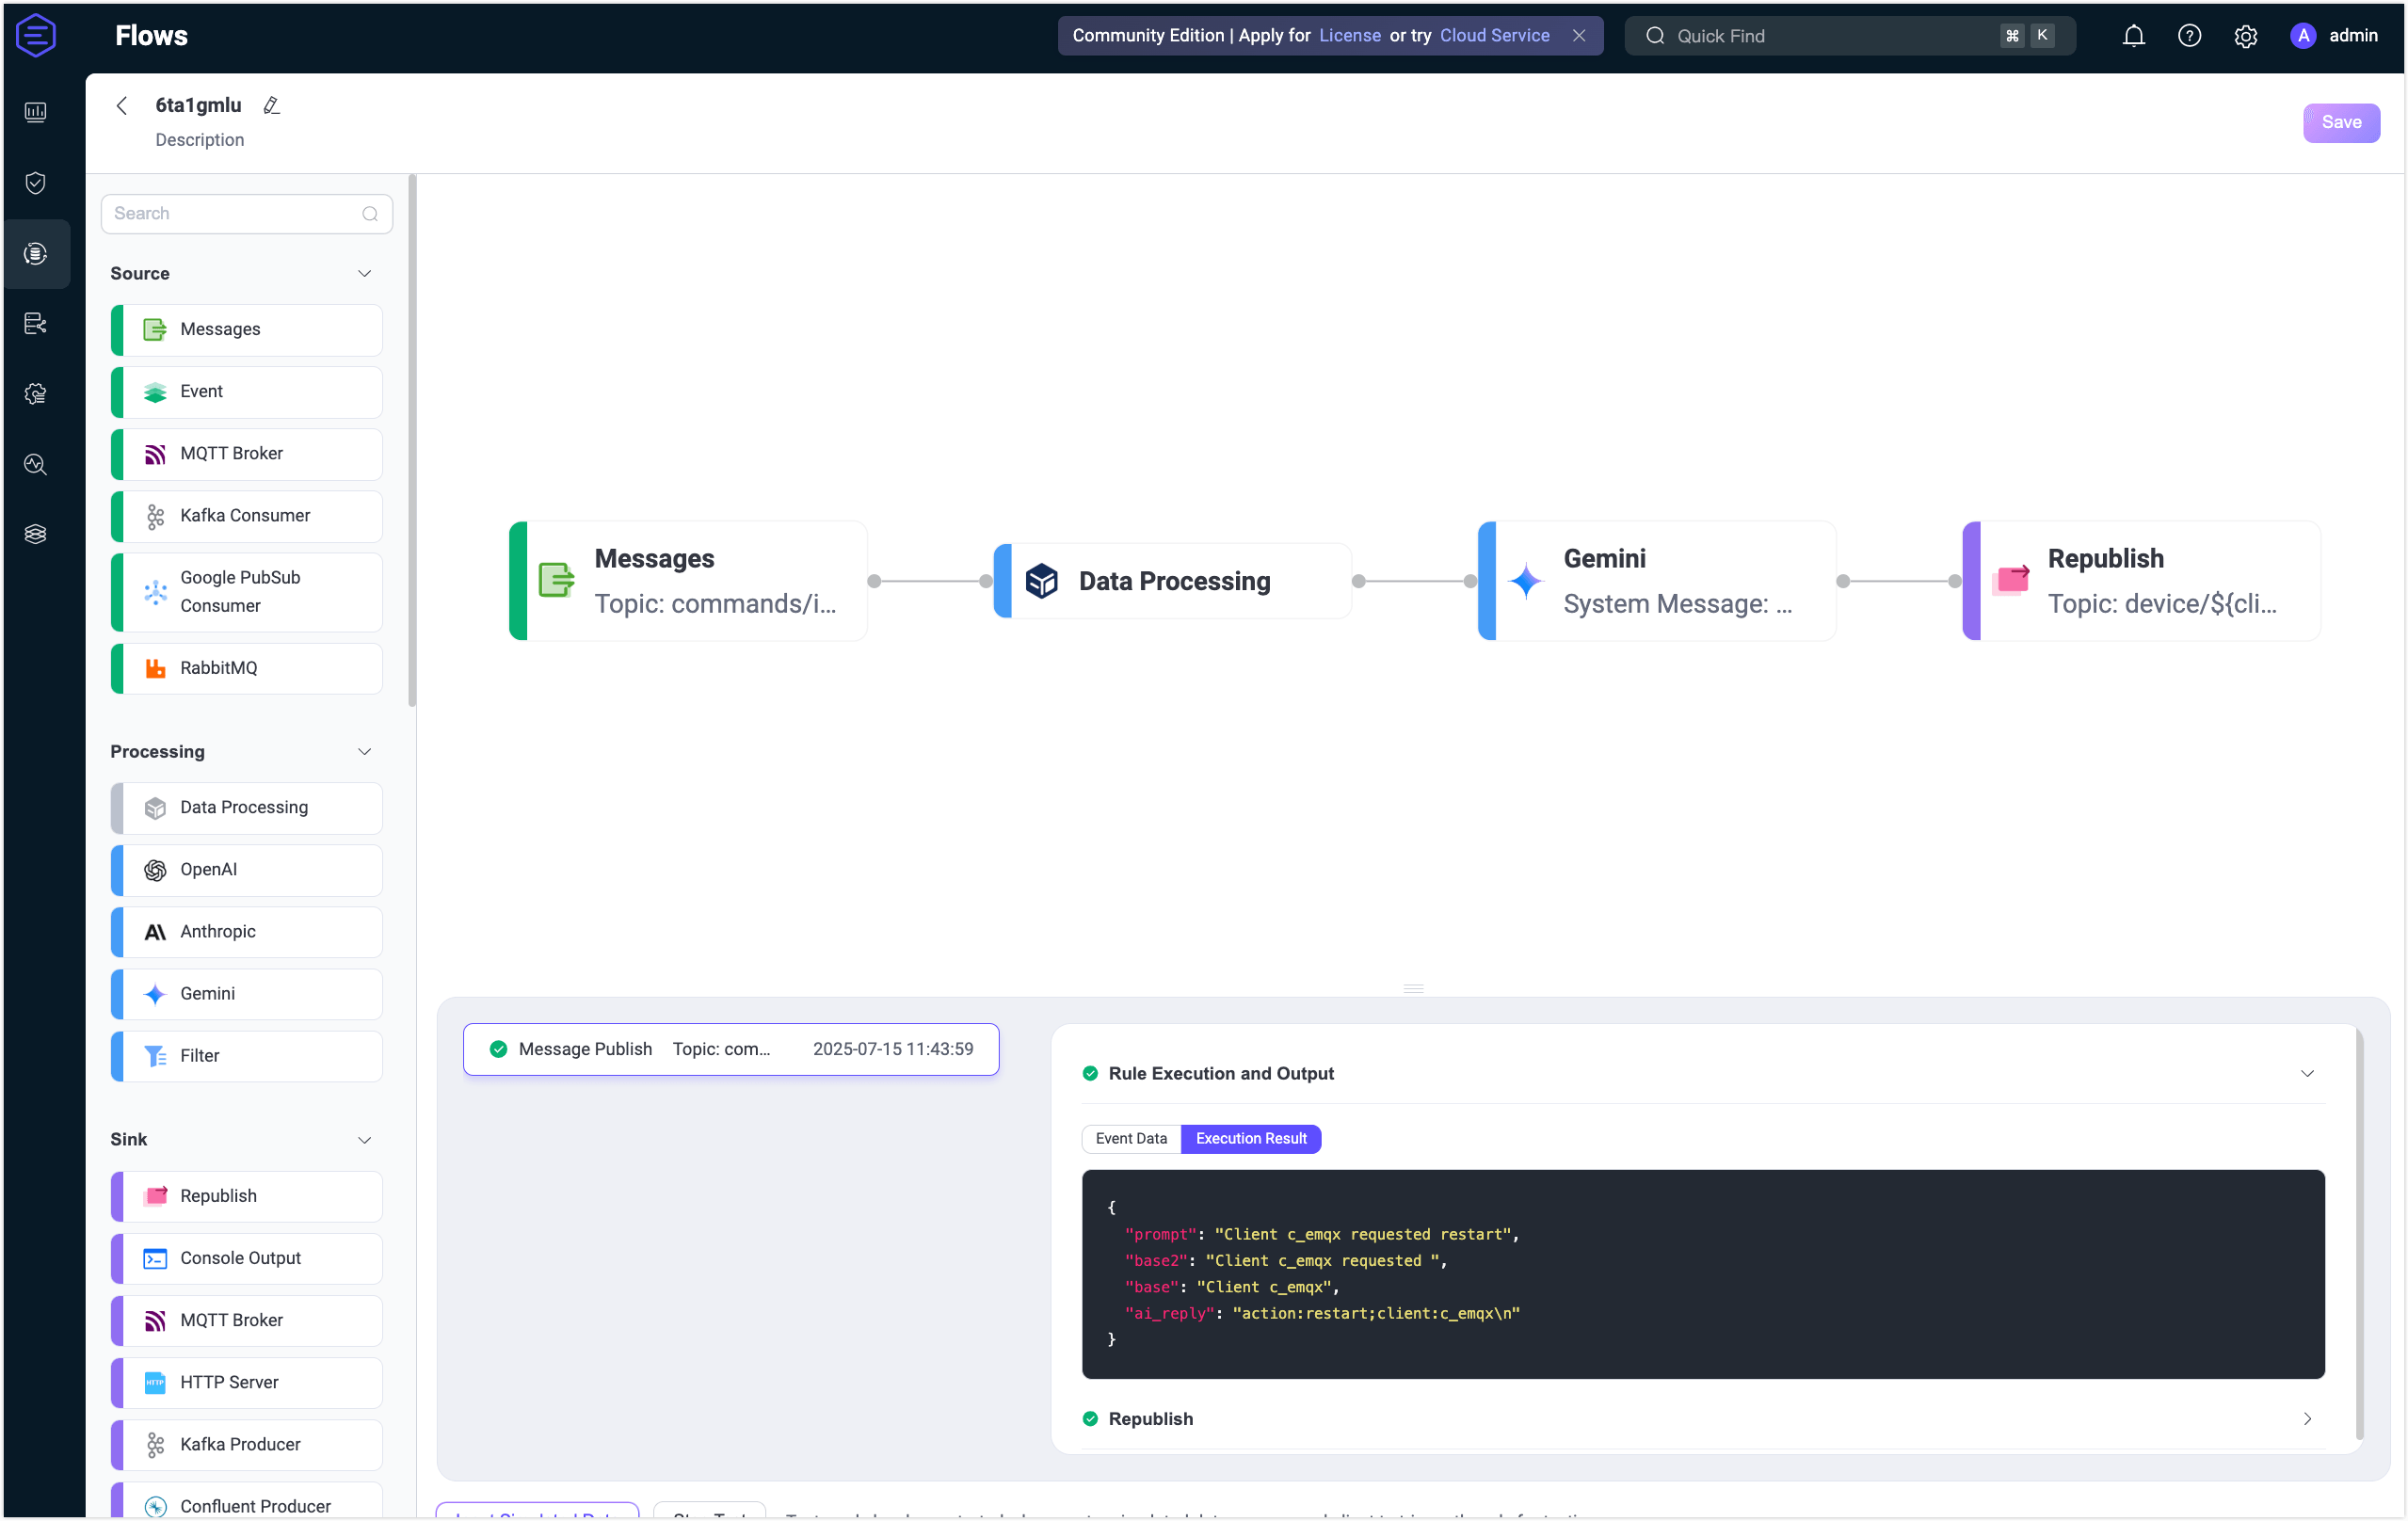
Task: Add a Kafka Consumer source node
Action: (x=246, y=516)
